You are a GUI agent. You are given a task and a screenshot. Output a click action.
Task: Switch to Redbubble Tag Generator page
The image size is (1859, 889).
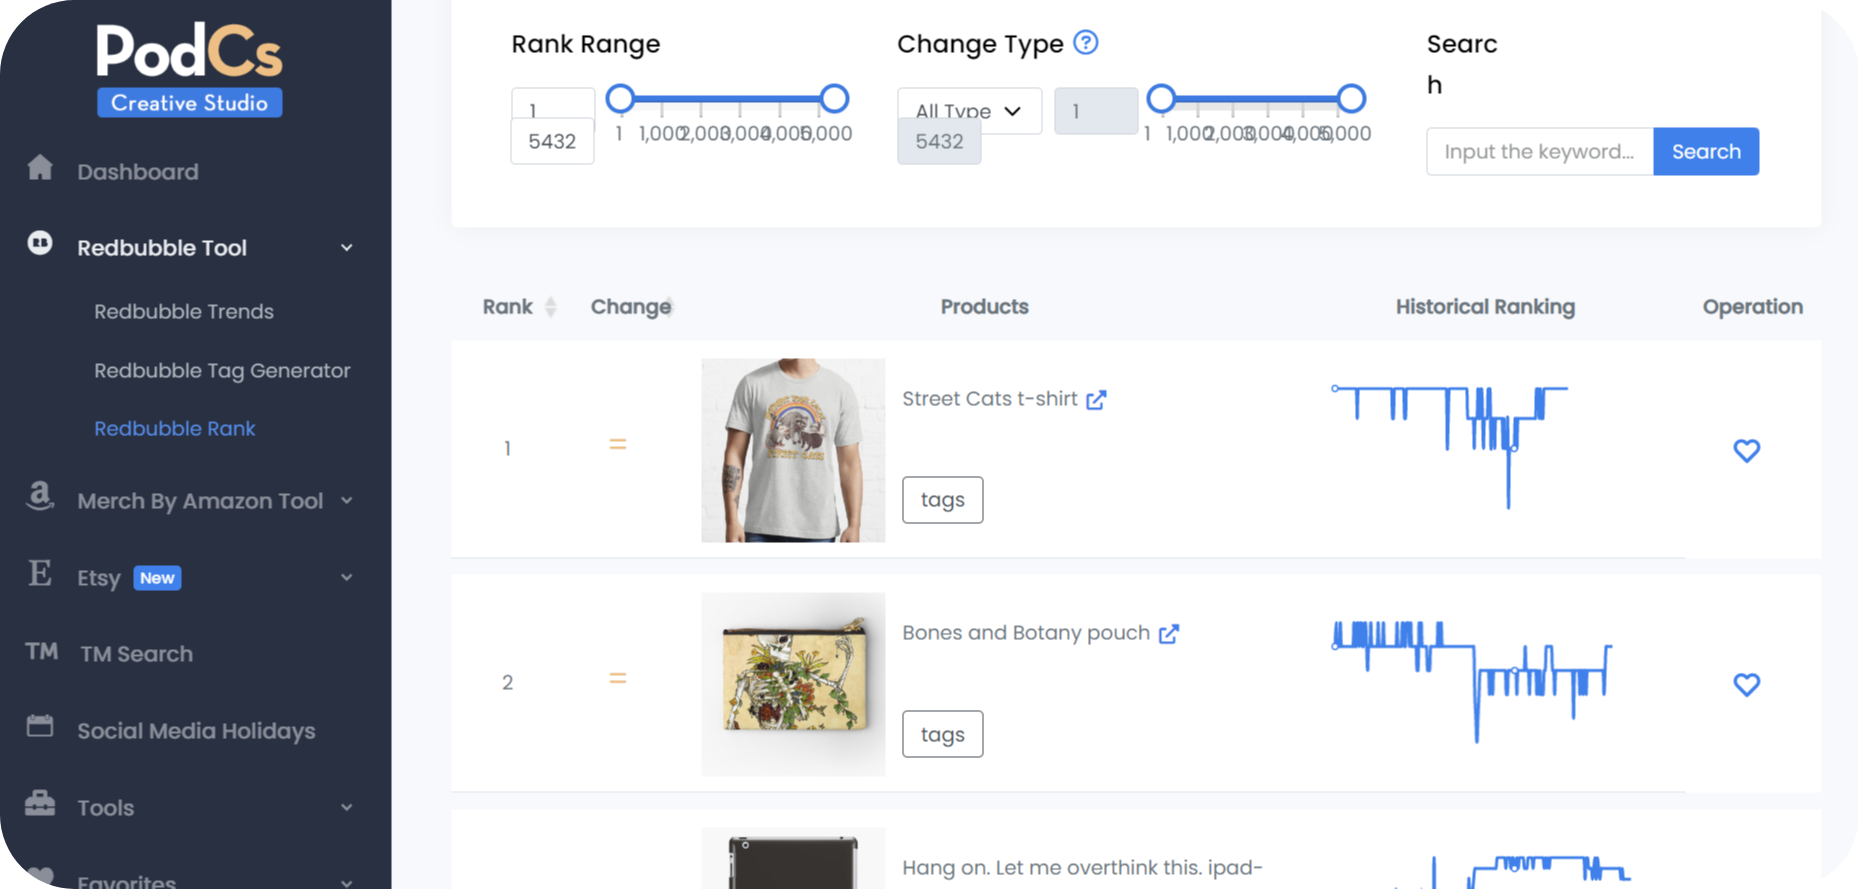(222, 370)
